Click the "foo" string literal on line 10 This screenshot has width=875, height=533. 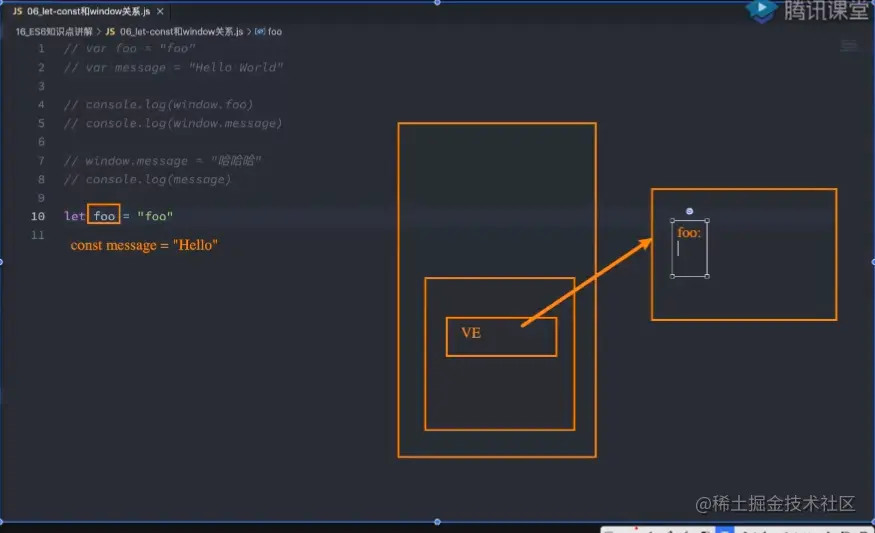[155, 216]
